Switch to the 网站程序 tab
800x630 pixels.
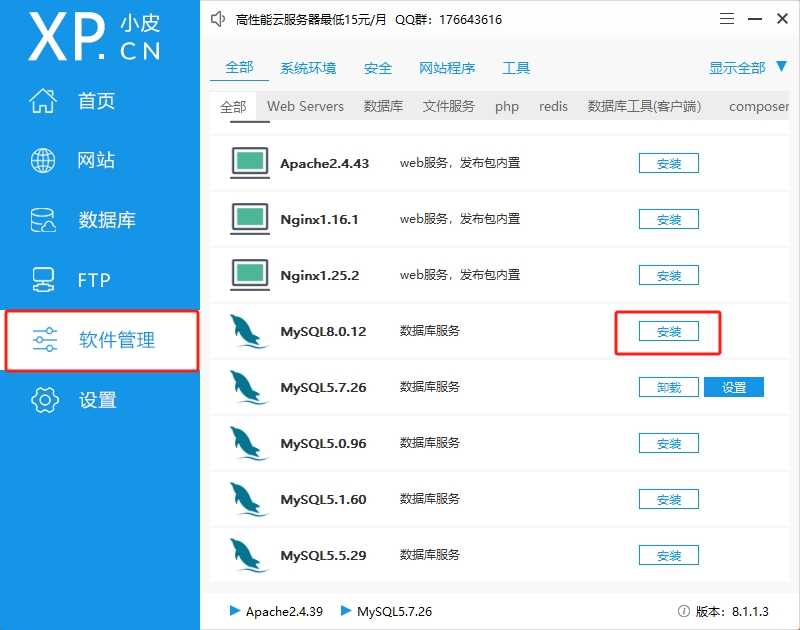tap(447, 68)
